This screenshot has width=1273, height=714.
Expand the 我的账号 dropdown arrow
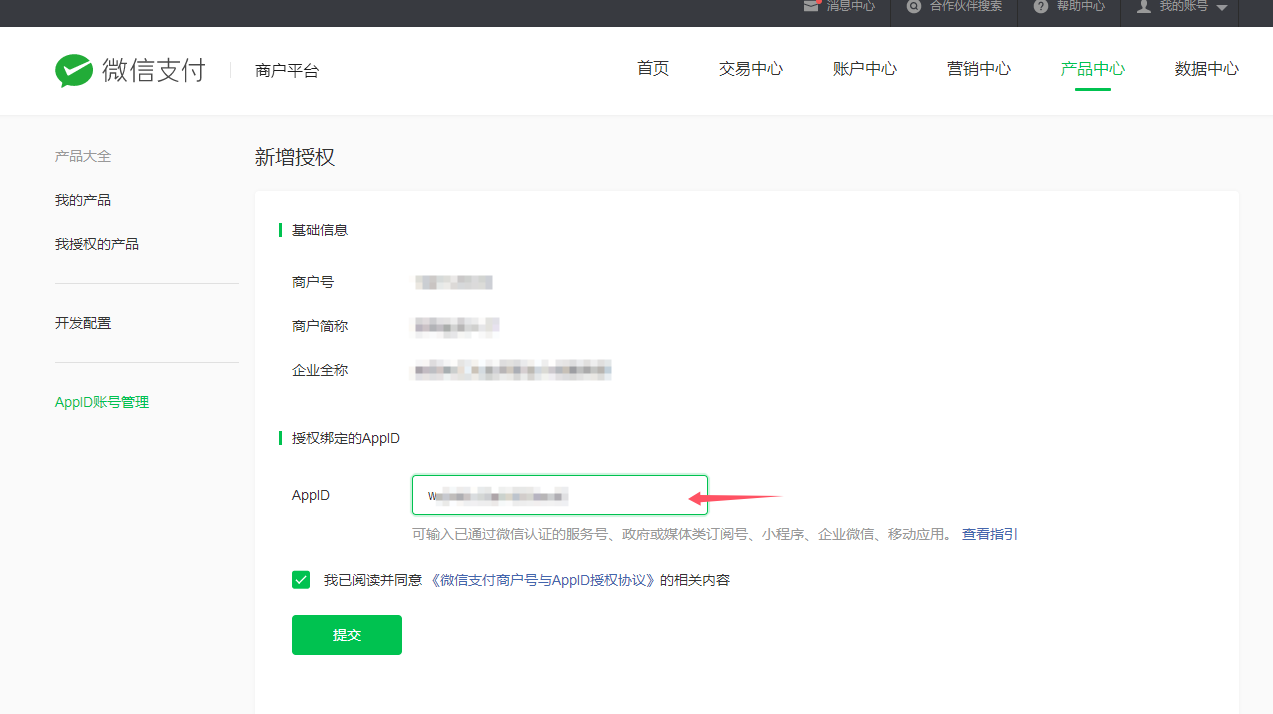pyautogui.click(x=1221, y=8)
